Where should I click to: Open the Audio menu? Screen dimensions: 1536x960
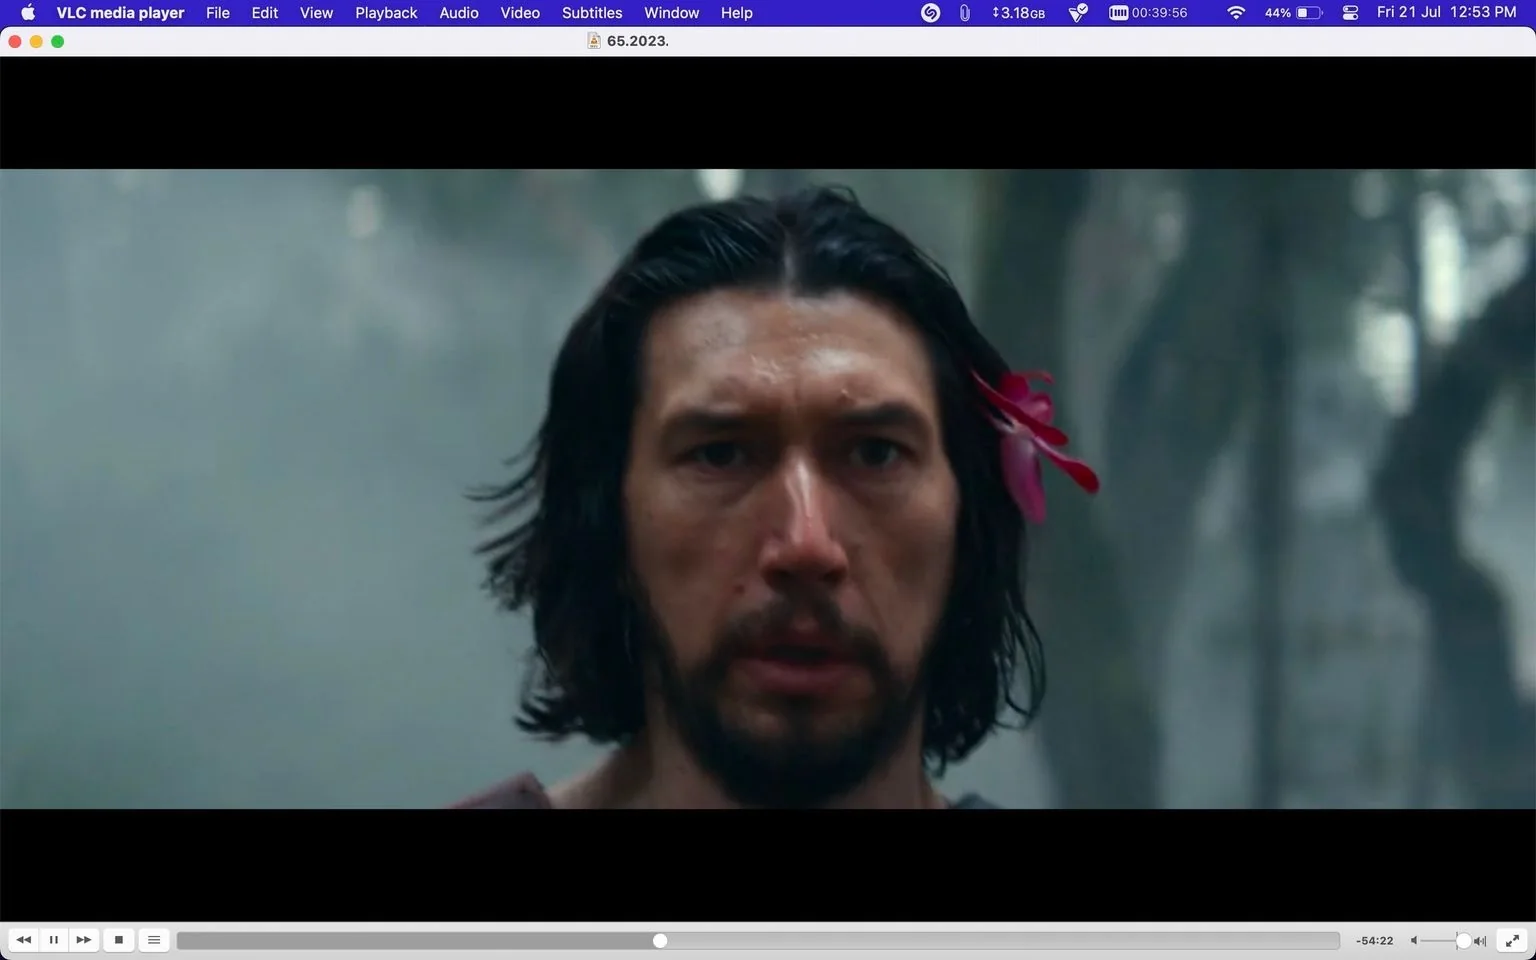tap(459, 13)
